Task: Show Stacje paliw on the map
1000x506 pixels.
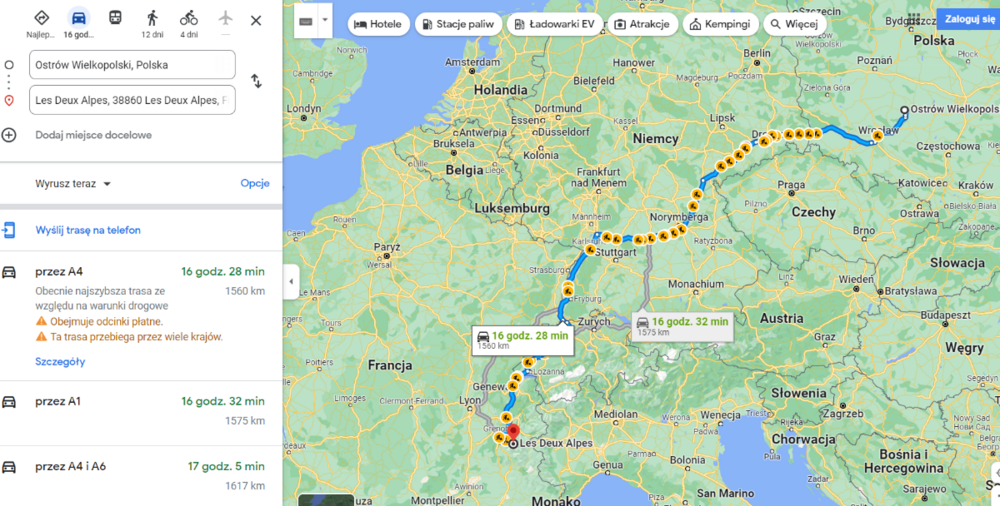Action: [x=456, y=24]
